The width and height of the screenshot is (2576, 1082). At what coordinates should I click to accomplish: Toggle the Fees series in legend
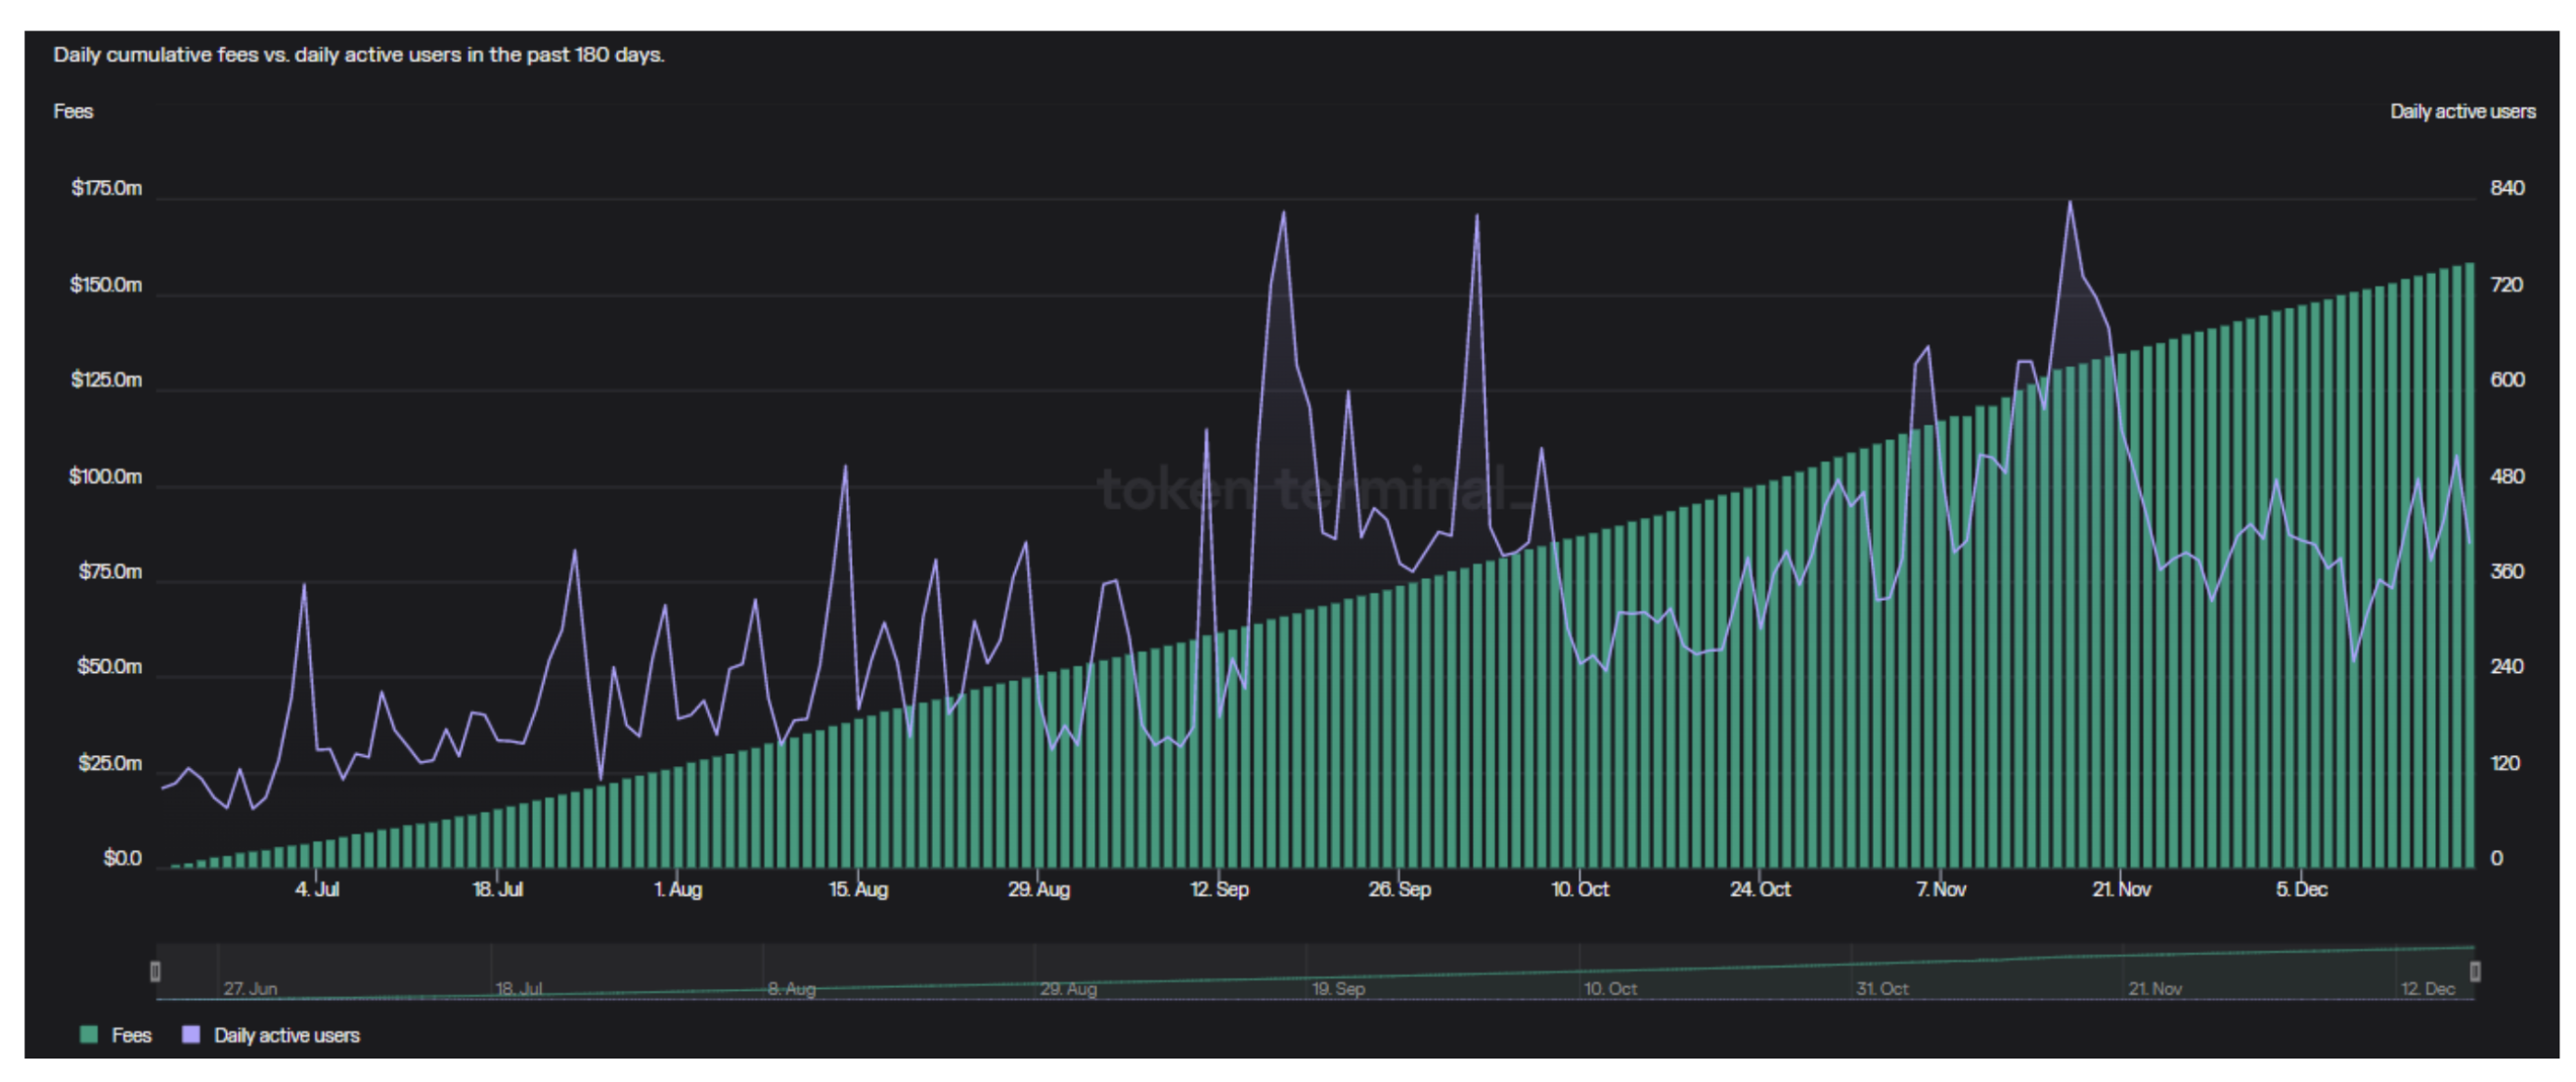pyautogui.click(x=131, y=1035)
